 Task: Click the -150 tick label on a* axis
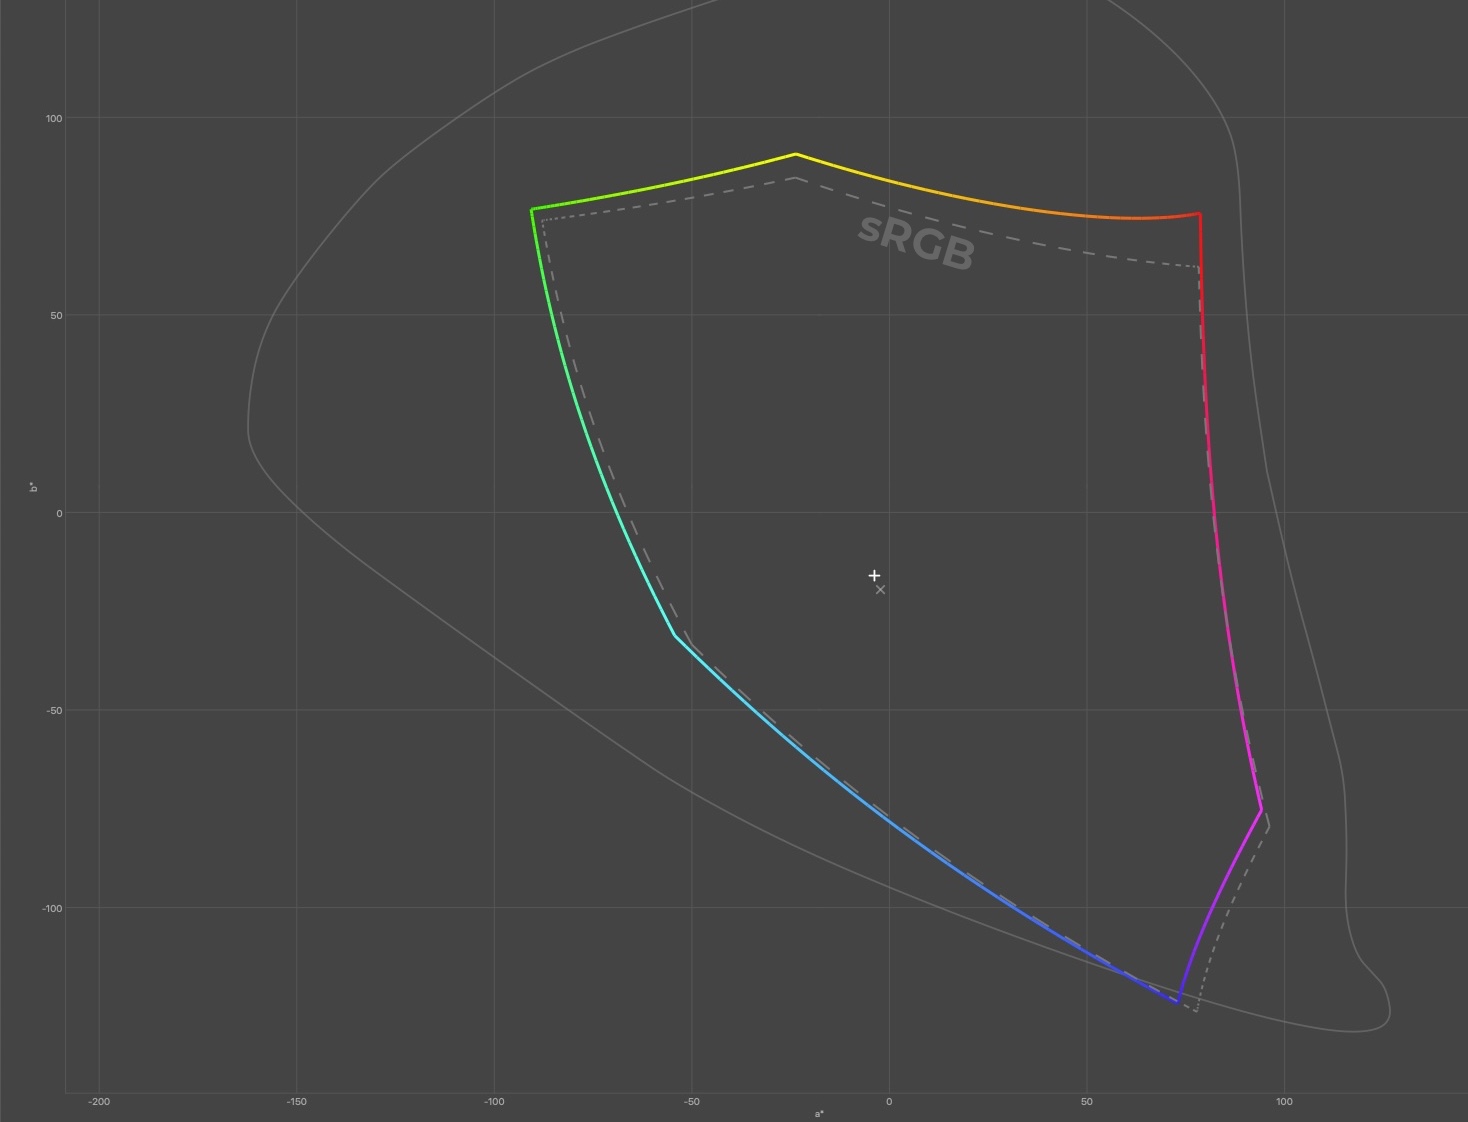pyautogui.click(x=296, y=1102)
